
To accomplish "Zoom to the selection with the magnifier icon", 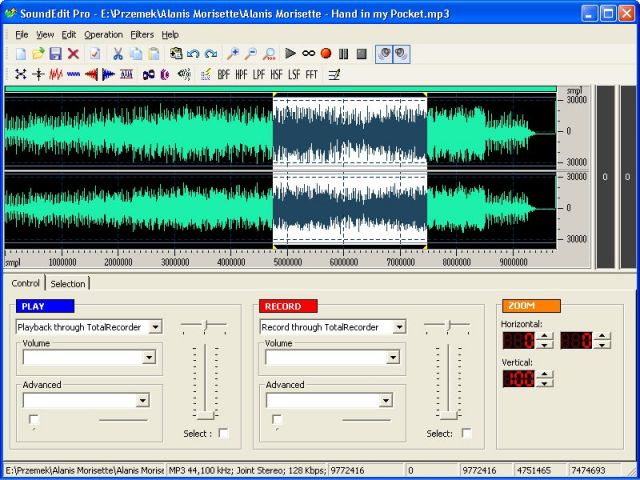I will pyautogui.click(x=269, y=54).
